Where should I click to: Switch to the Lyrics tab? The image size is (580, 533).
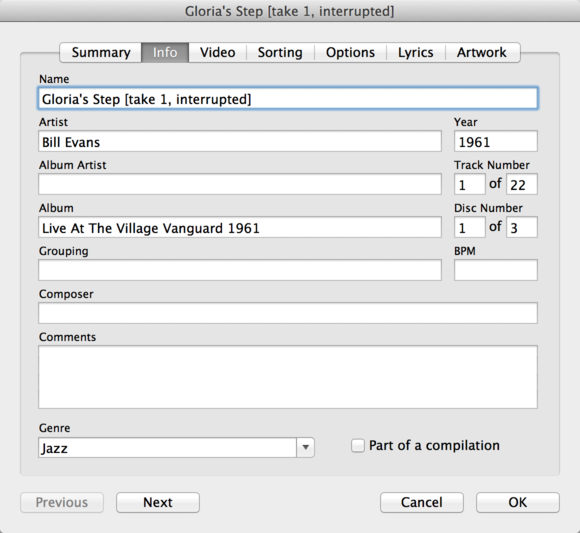click(x=416, y=53)
